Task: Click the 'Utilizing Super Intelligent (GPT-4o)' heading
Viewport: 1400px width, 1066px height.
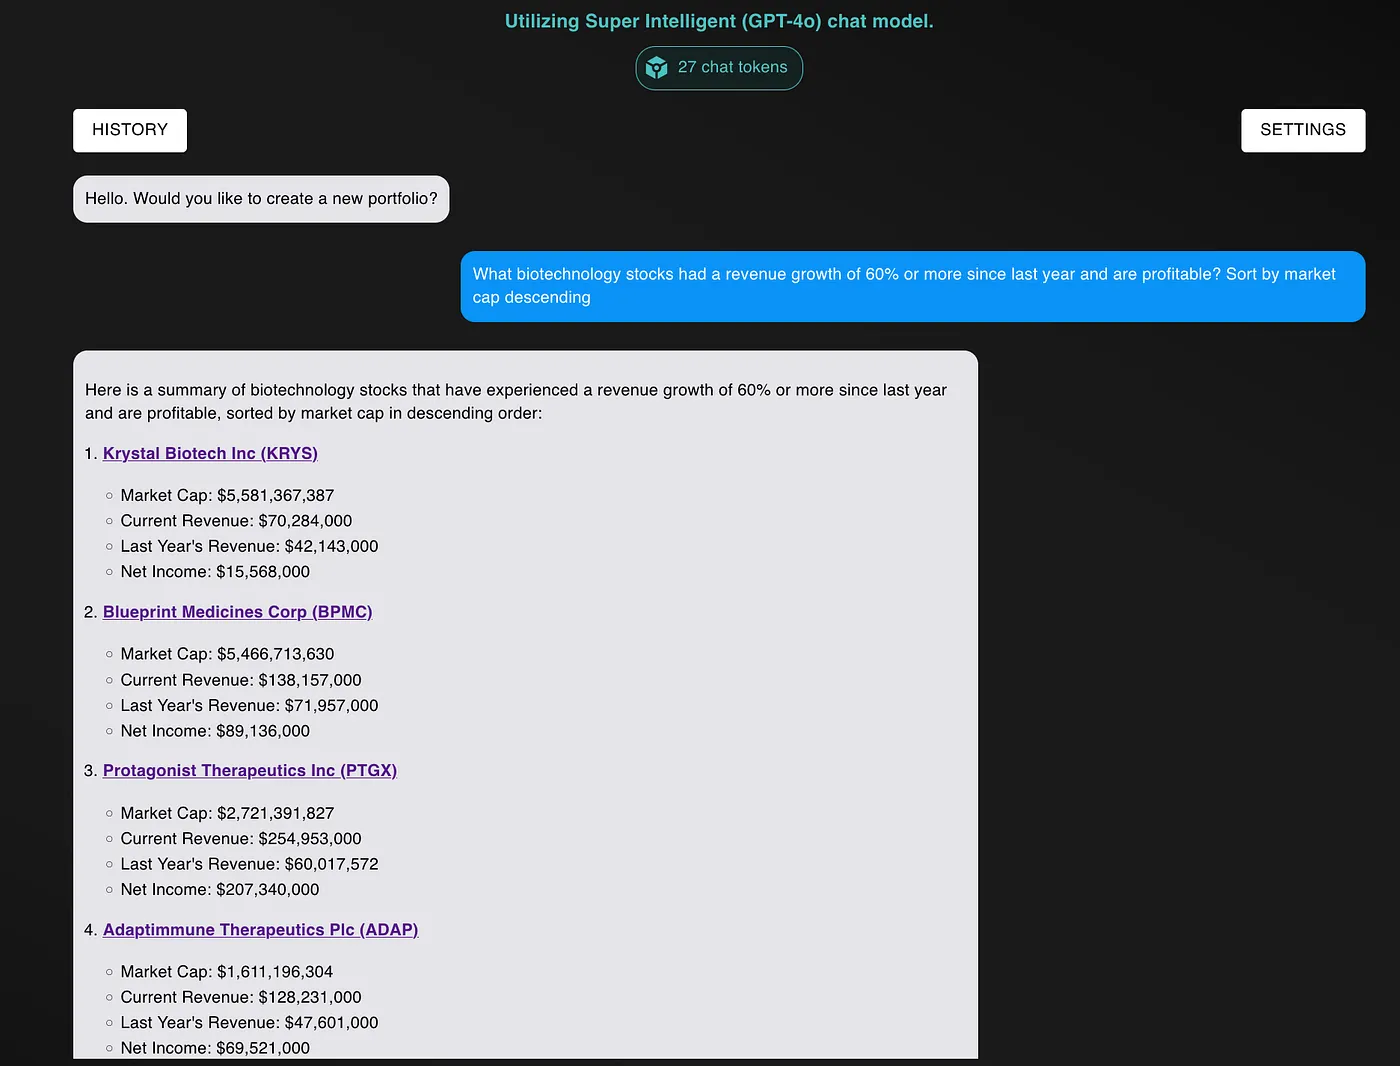Action: point(719,21)
